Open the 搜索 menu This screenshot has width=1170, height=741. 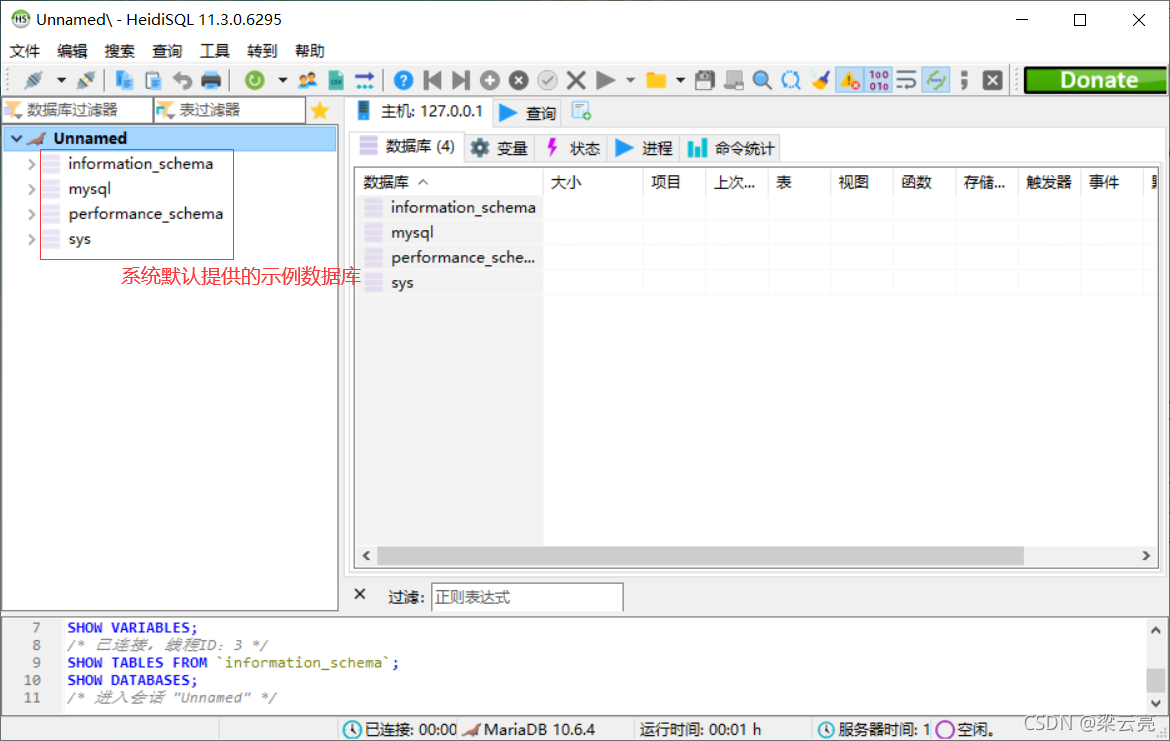119,51
